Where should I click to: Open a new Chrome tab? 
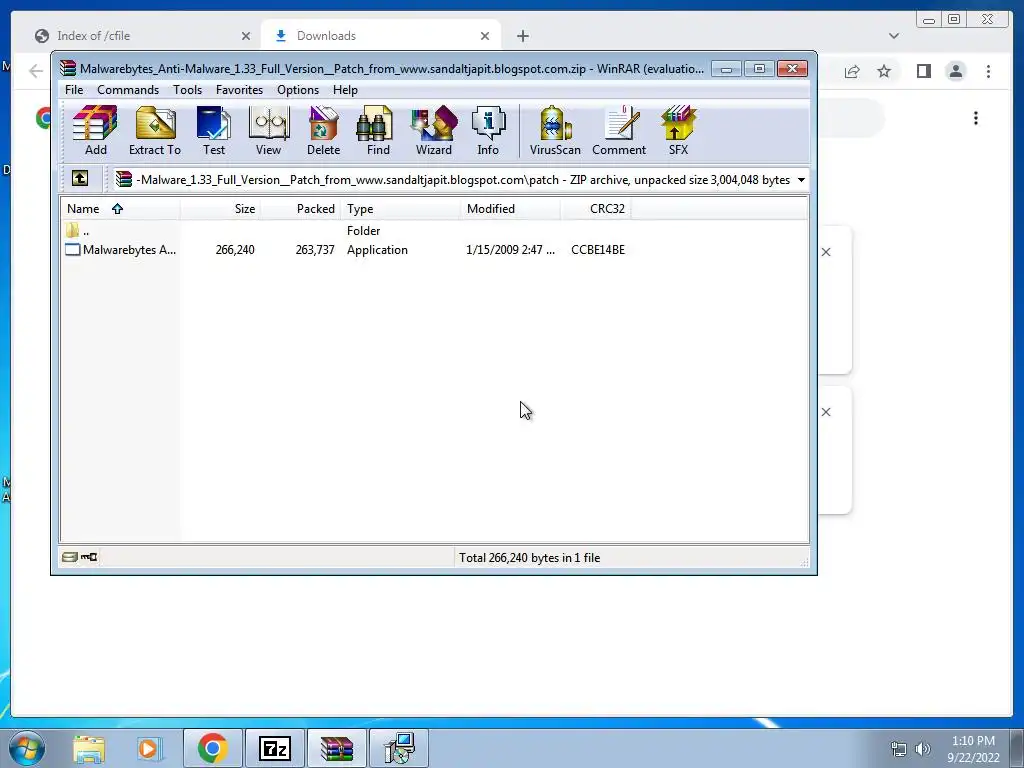coord(522,36)
